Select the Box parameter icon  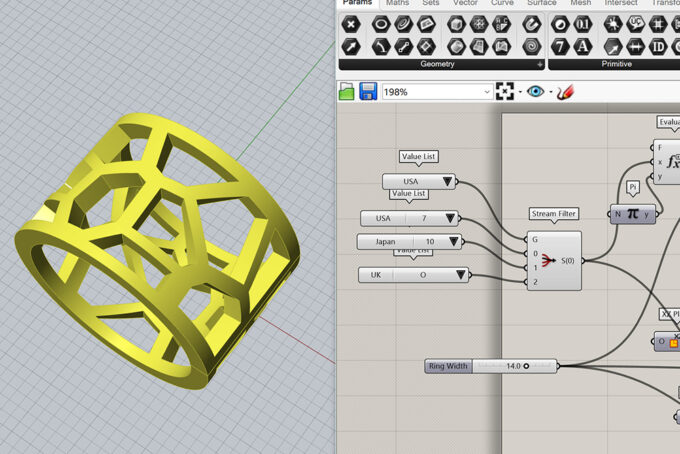click(x=456, y=24)
